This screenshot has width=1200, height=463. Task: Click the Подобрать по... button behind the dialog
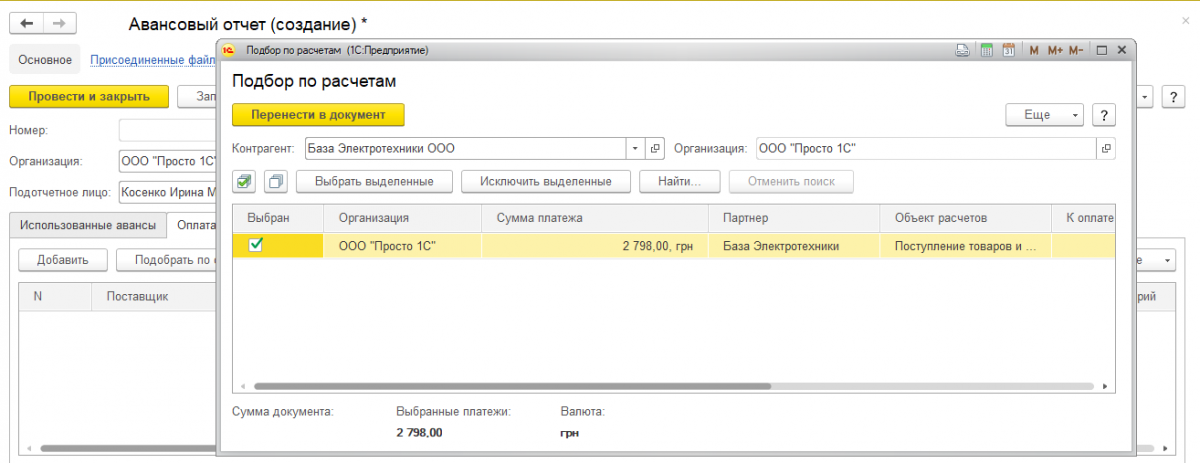[167, 260]
